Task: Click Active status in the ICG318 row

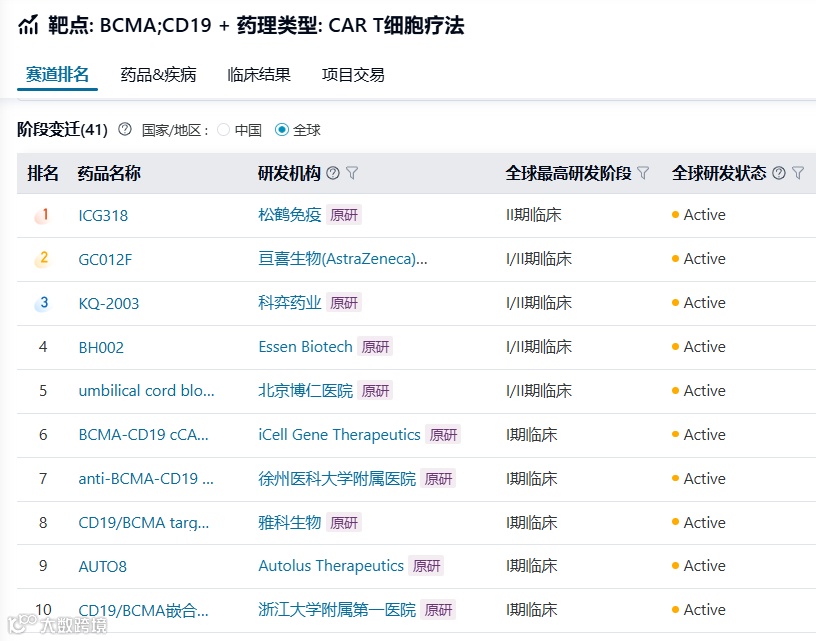Action: point(699,214)
